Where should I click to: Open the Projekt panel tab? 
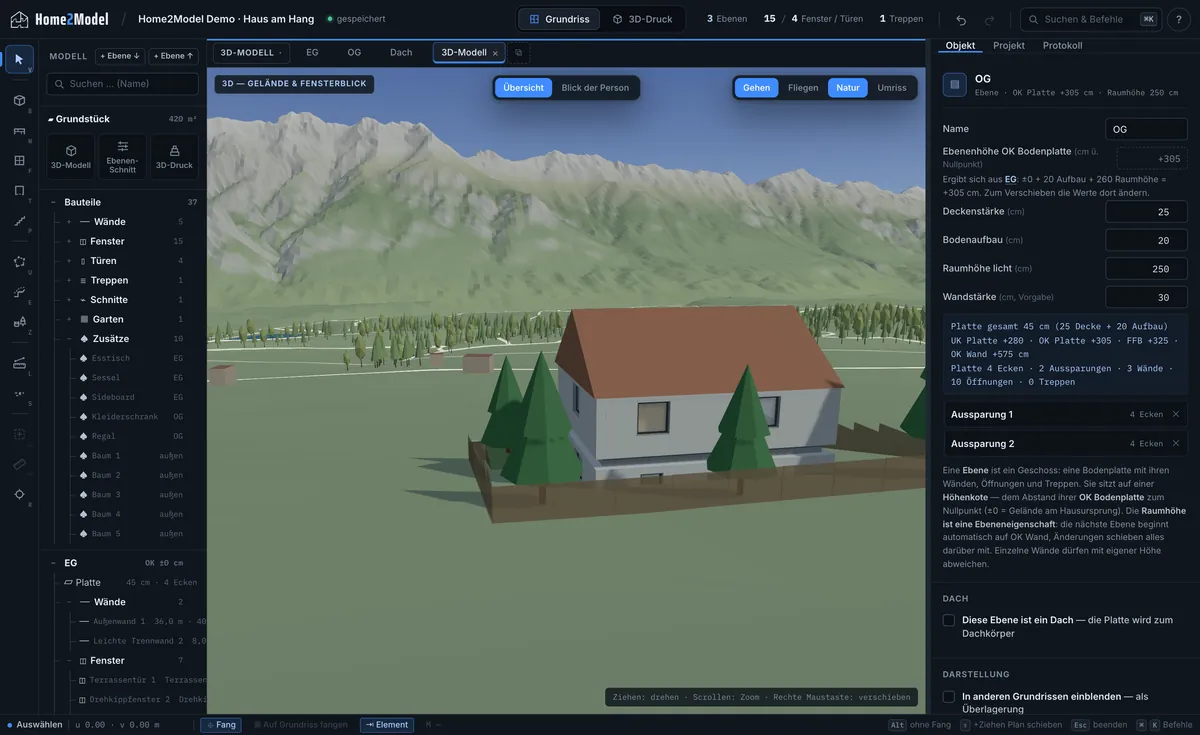tap(1009, 46)
